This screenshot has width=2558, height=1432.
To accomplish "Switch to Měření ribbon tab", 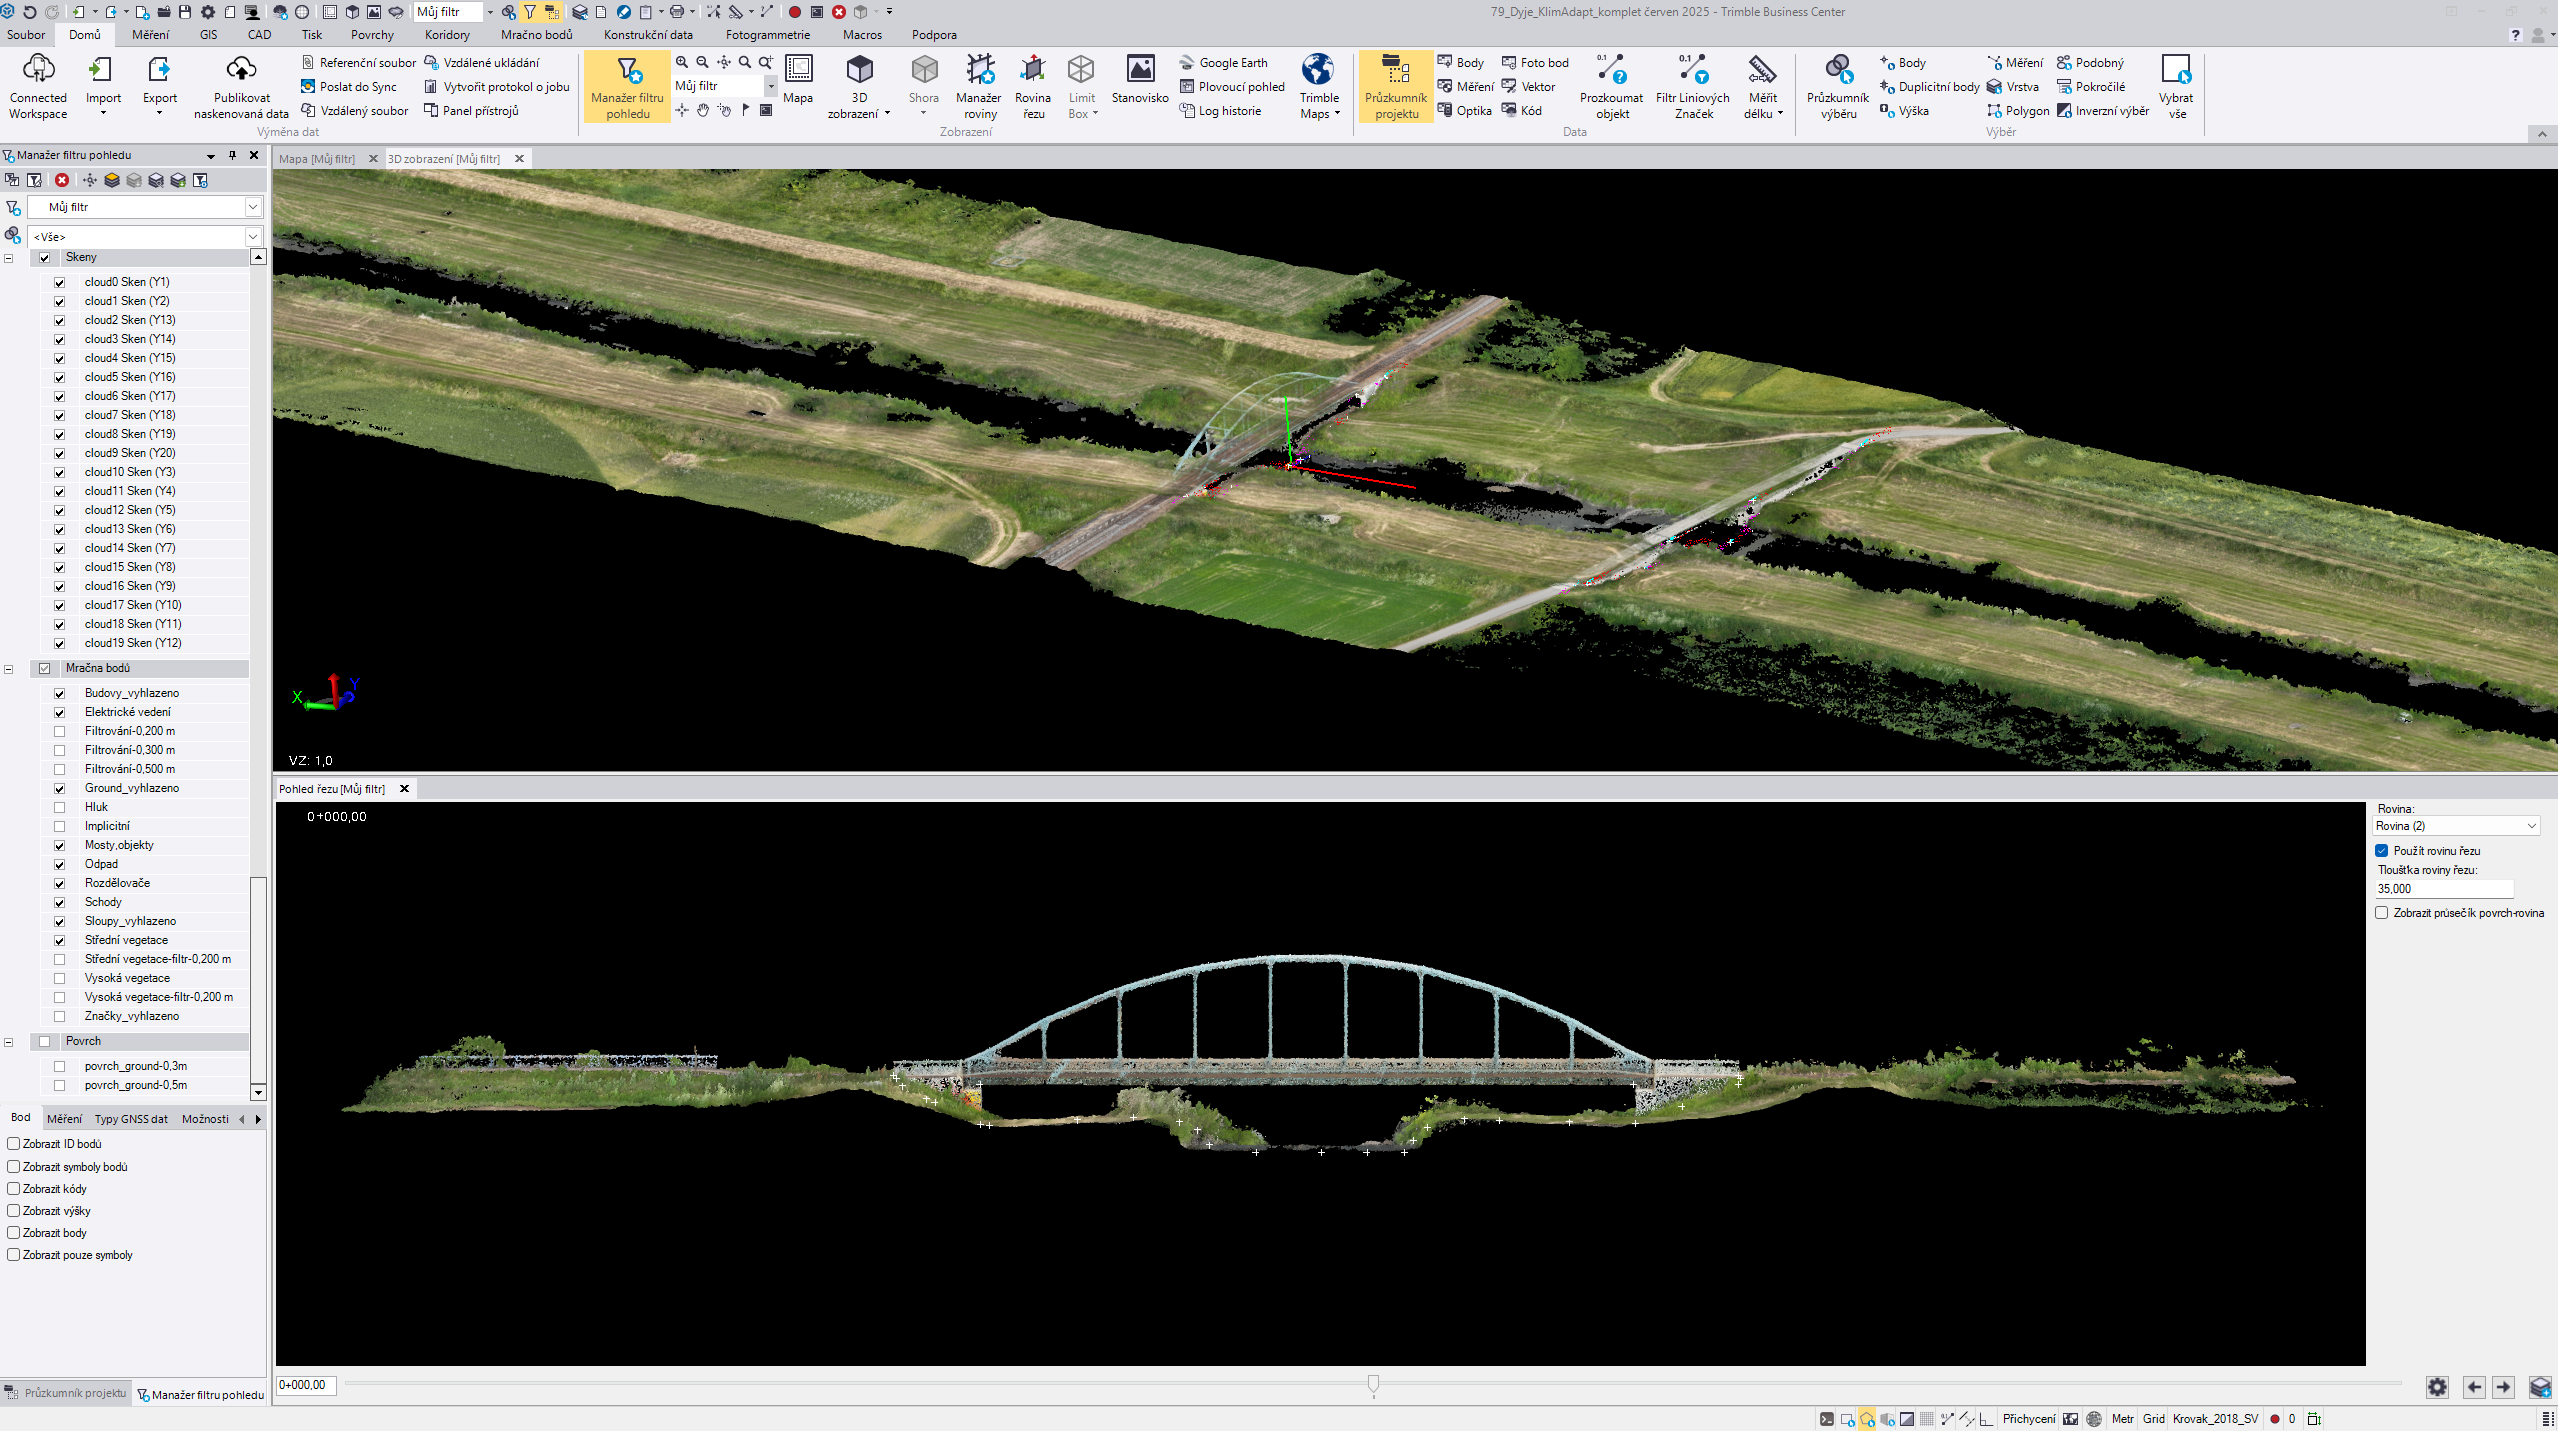I will click(150, 35).
